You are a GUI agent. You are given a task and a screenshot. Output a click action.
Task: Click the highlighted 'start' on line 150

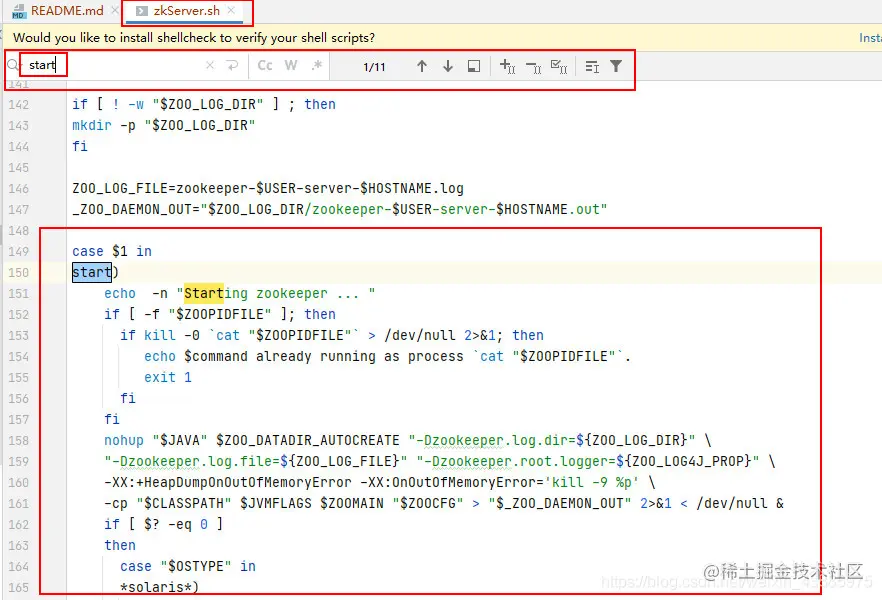click(x=92, y=272)
